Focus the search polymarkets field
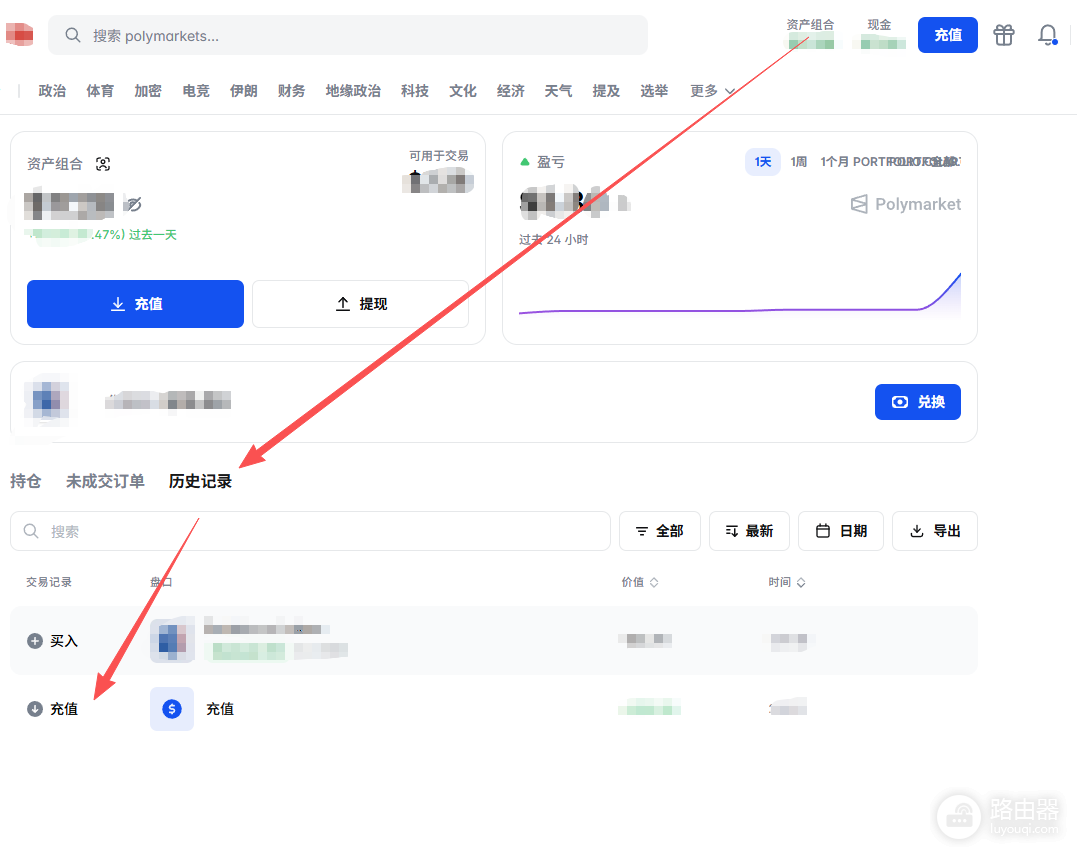The width and height of the screenshot is (1077, 857). (348, 35)
